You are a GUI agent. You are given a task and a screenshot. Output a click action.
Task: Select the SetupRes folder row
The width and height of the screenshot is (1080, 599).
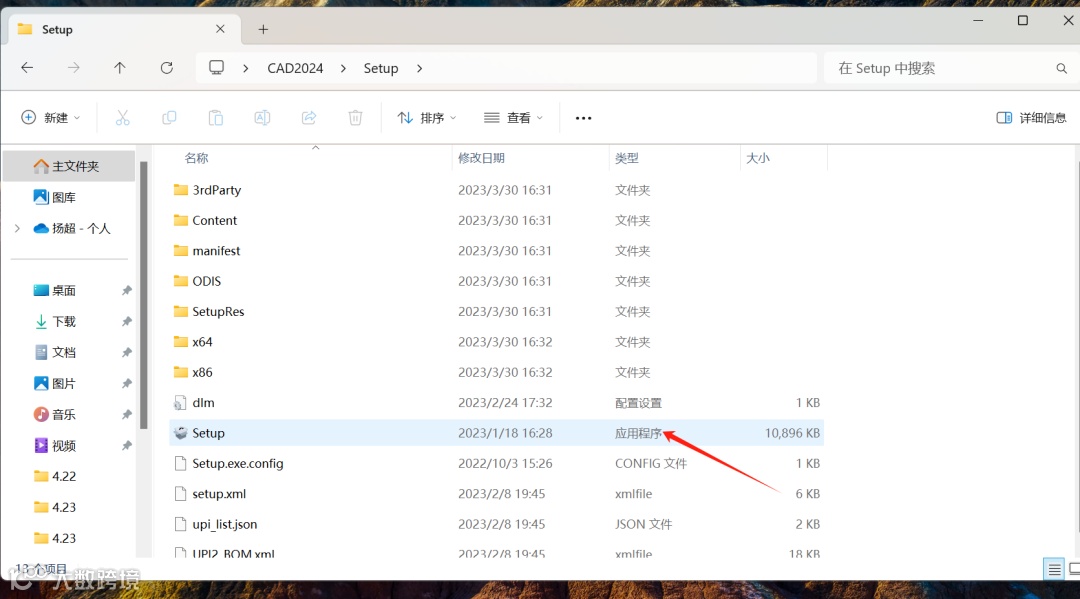tap(497, 311)
